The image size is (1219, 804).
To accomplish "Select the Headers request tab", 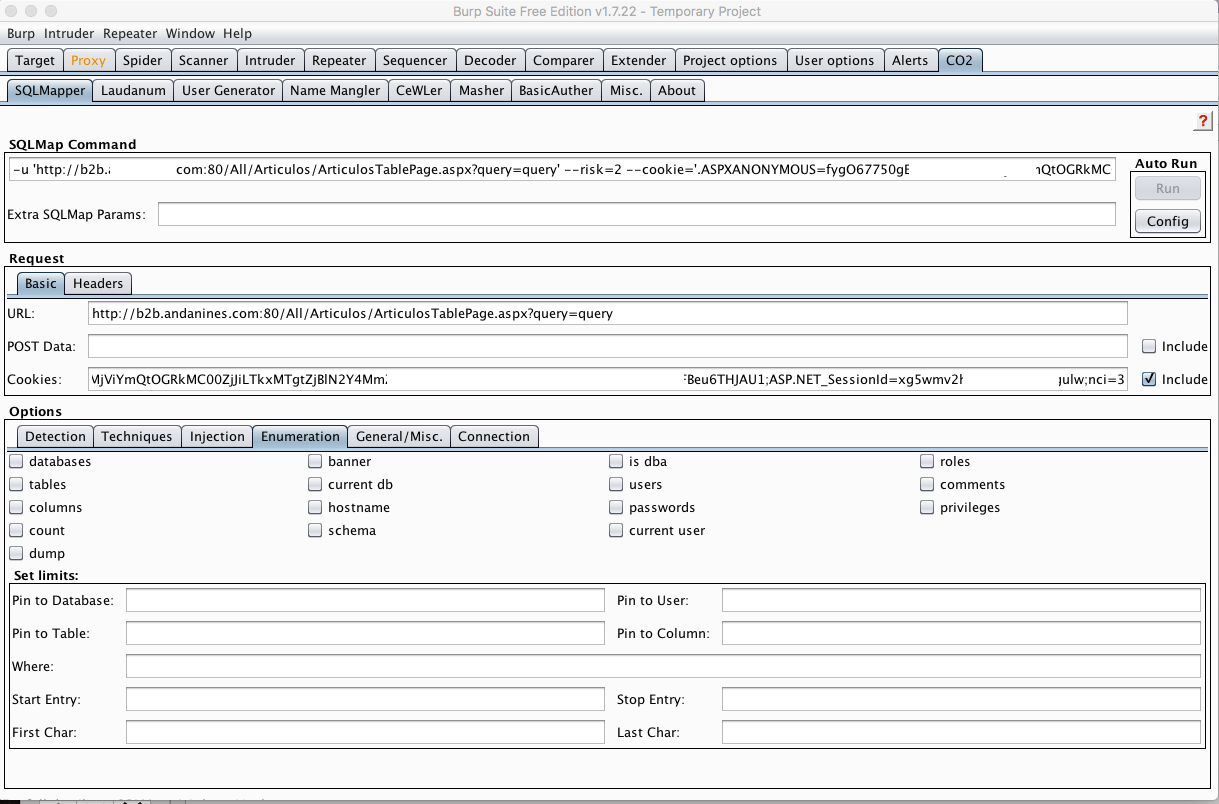I will [98, 284].
